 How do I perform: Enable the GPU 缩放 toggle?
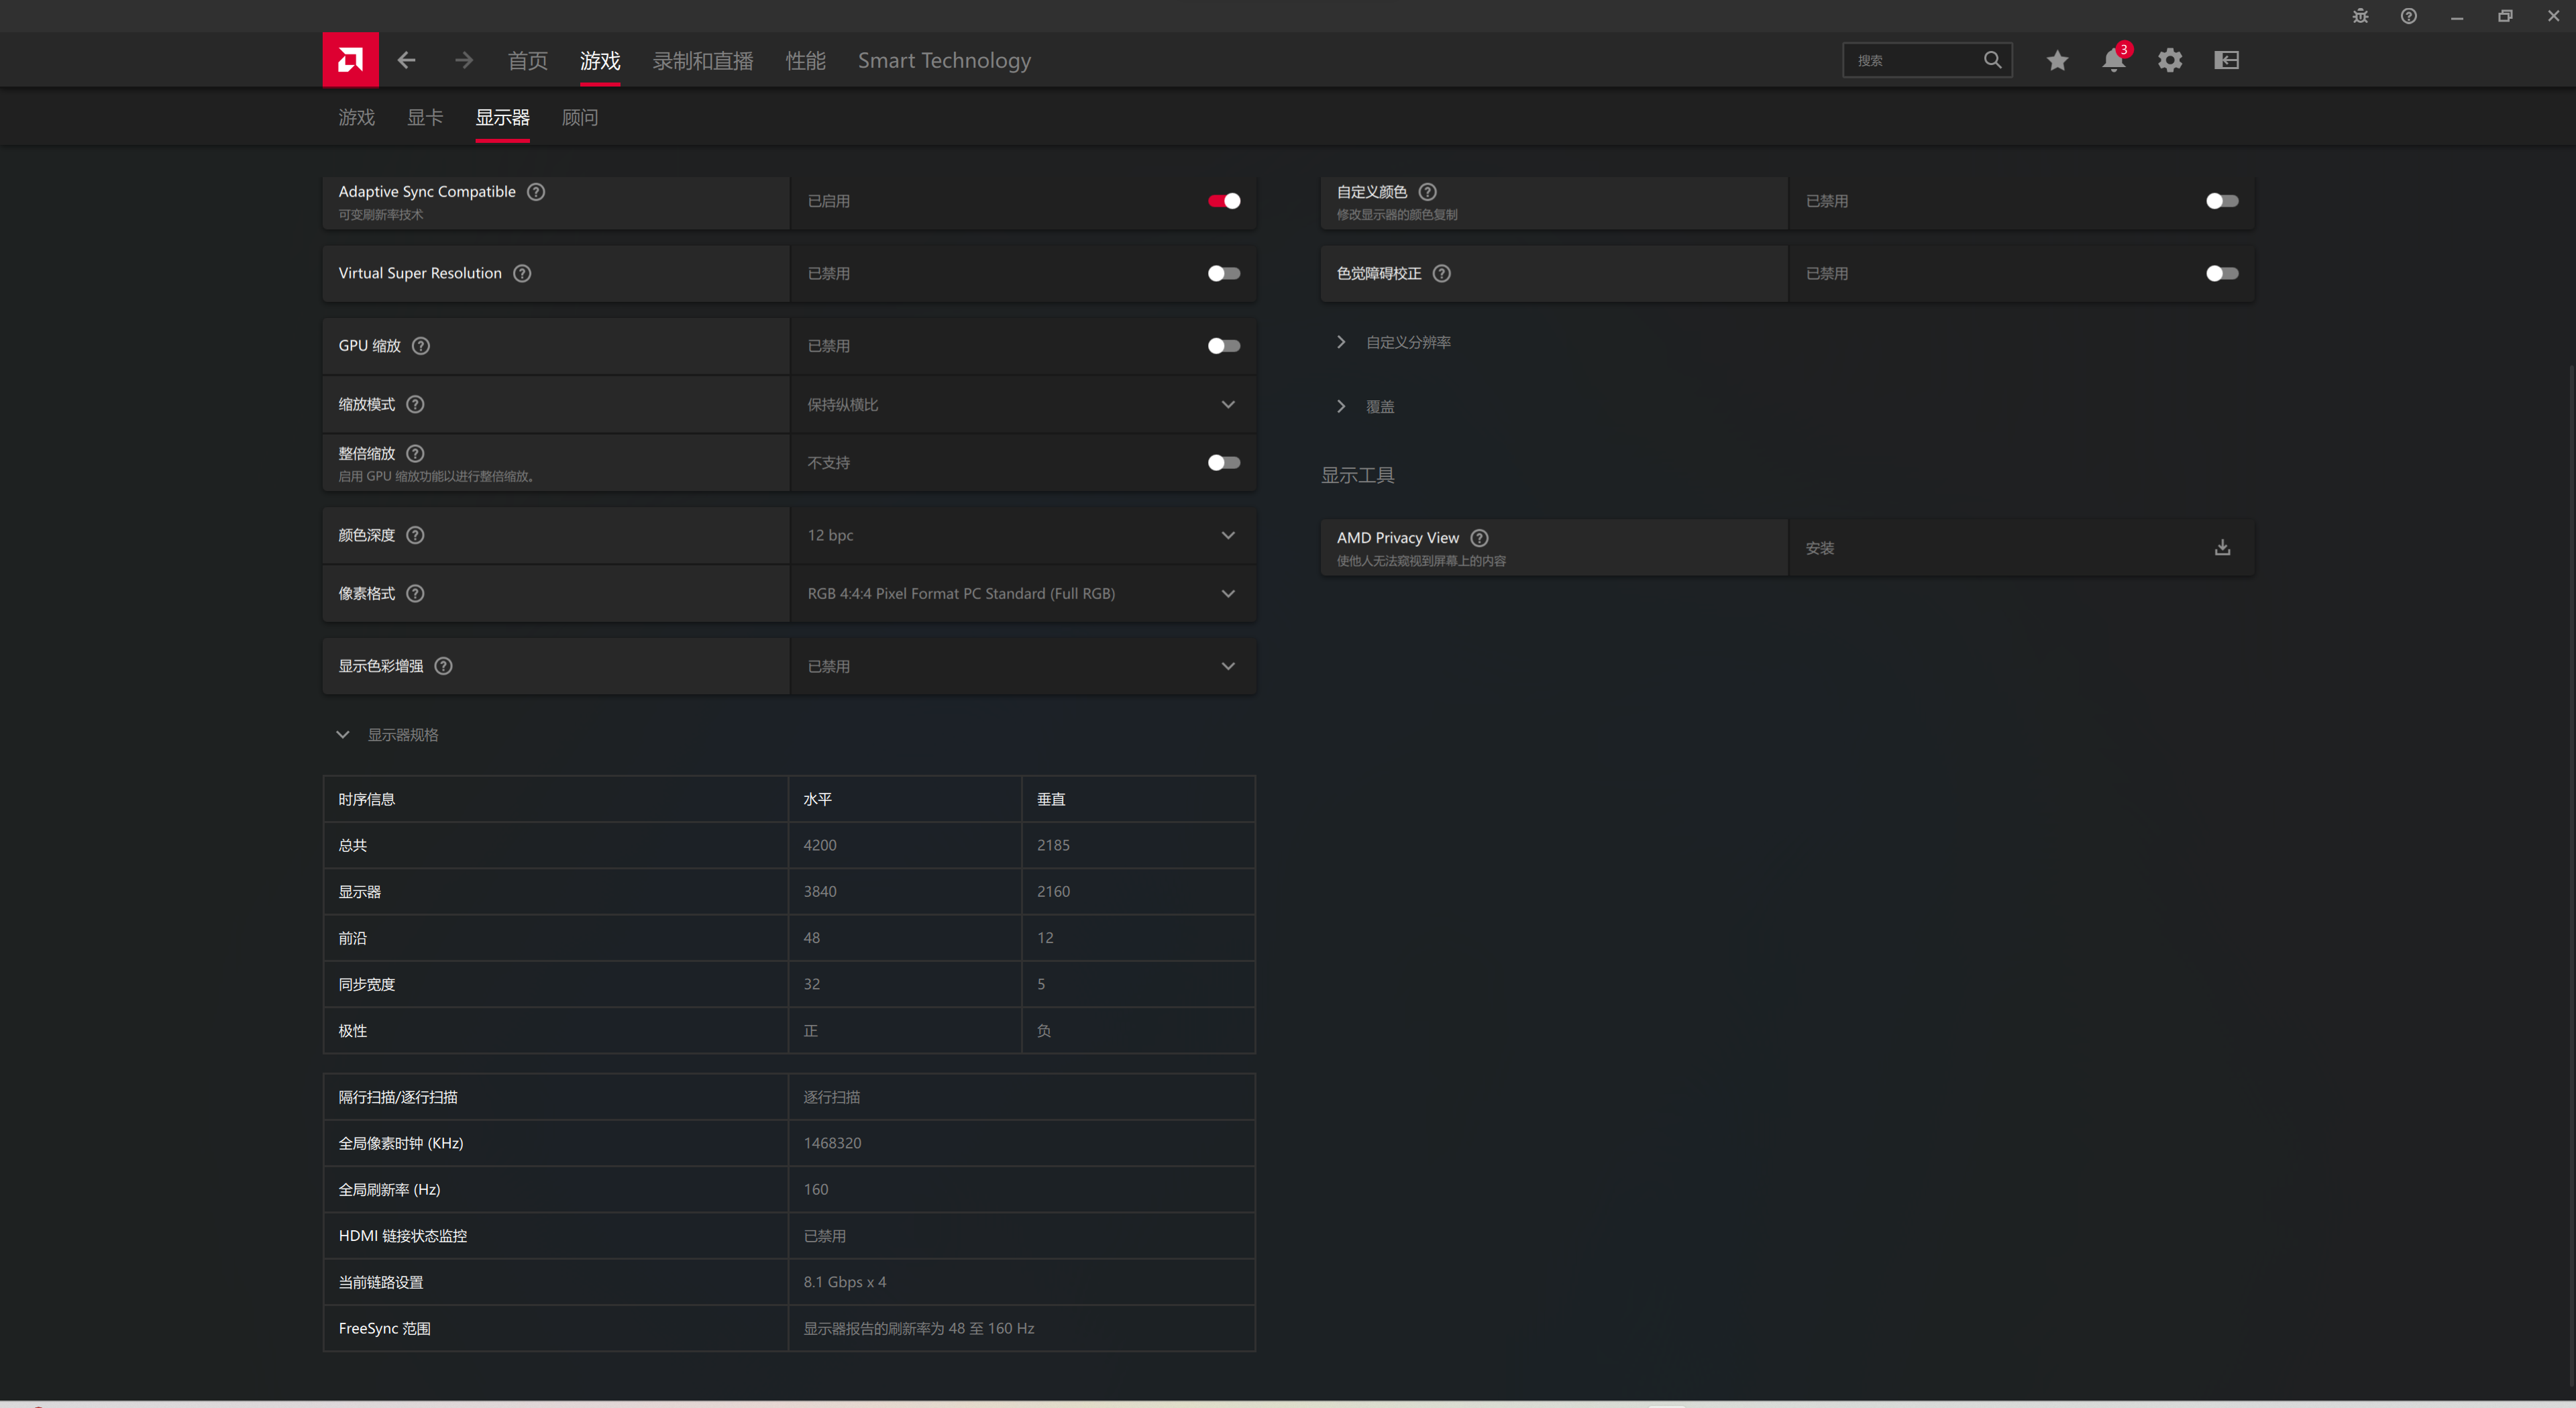point(1223,346)
